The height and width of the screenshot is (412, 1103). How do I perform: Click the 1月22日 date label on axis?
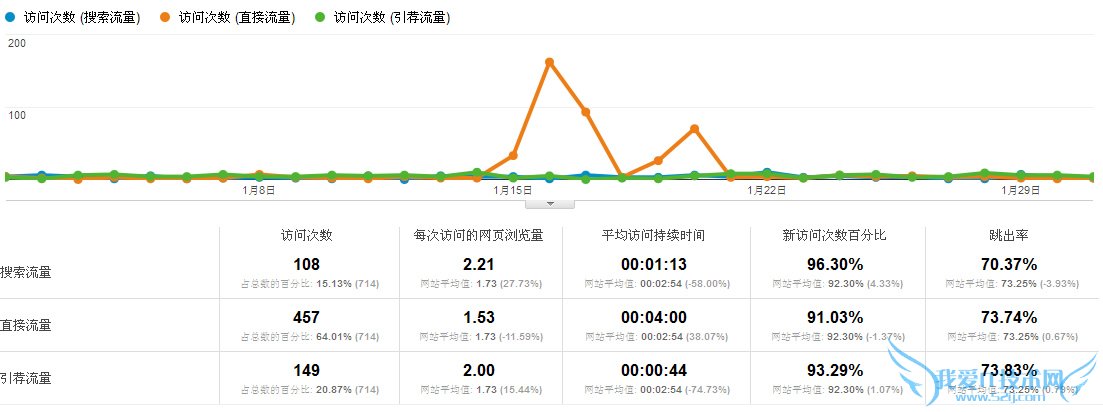point(767,190)
